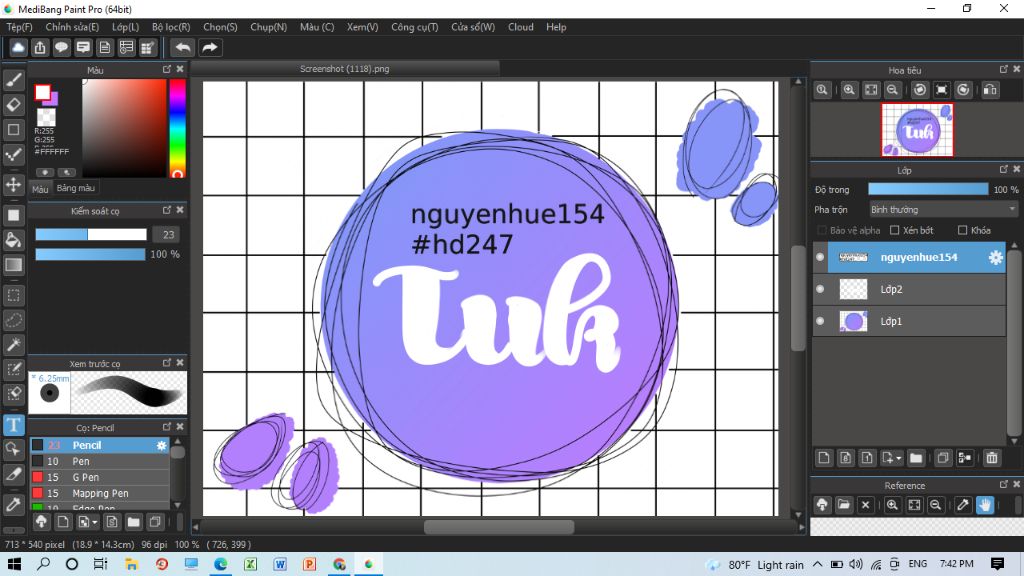Zoom in within the Navigator panel
Image resolution: width=1024 pixels, height=576 pixels.
849,90
